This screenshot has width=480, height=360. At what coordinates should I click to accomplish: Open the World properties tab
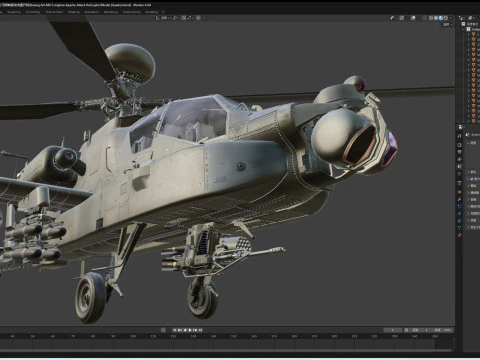(x=459, y=174)
